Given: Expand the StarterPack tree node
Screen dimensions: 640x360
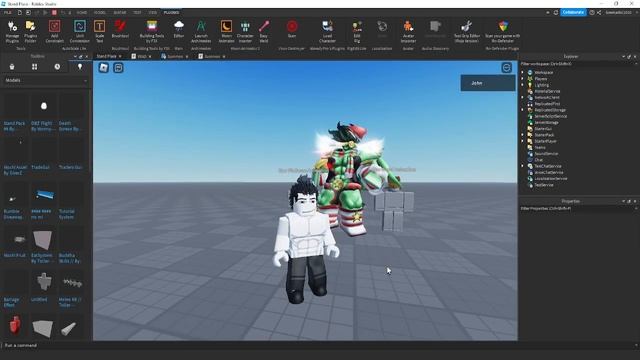Looking at the screenshot, I should (522, 135).
